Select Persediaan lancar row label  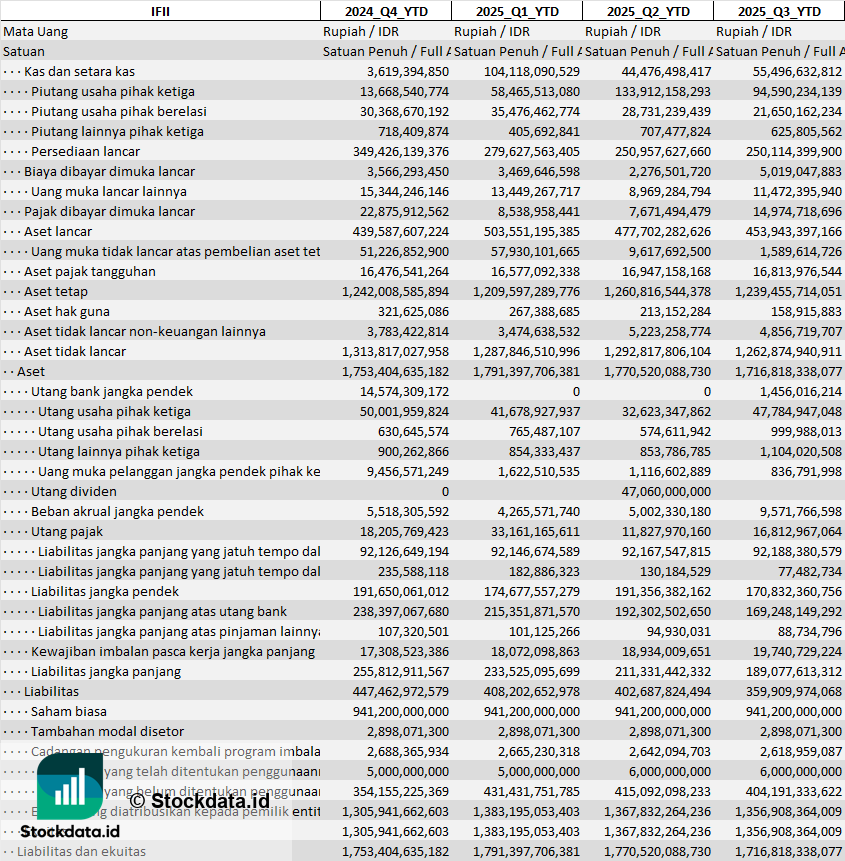tap(85, 152)
